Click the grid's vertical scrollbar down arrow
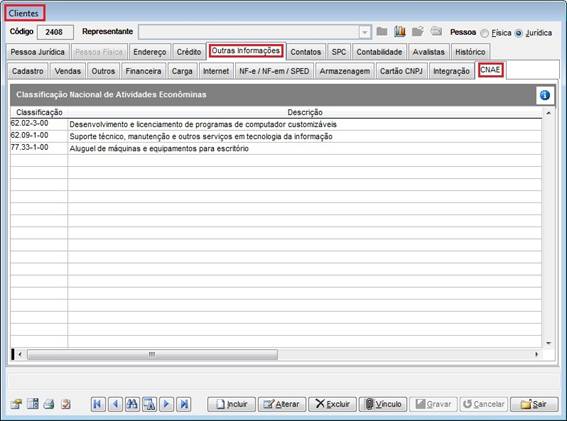567x421 pixels. click(x=548, y=343)
